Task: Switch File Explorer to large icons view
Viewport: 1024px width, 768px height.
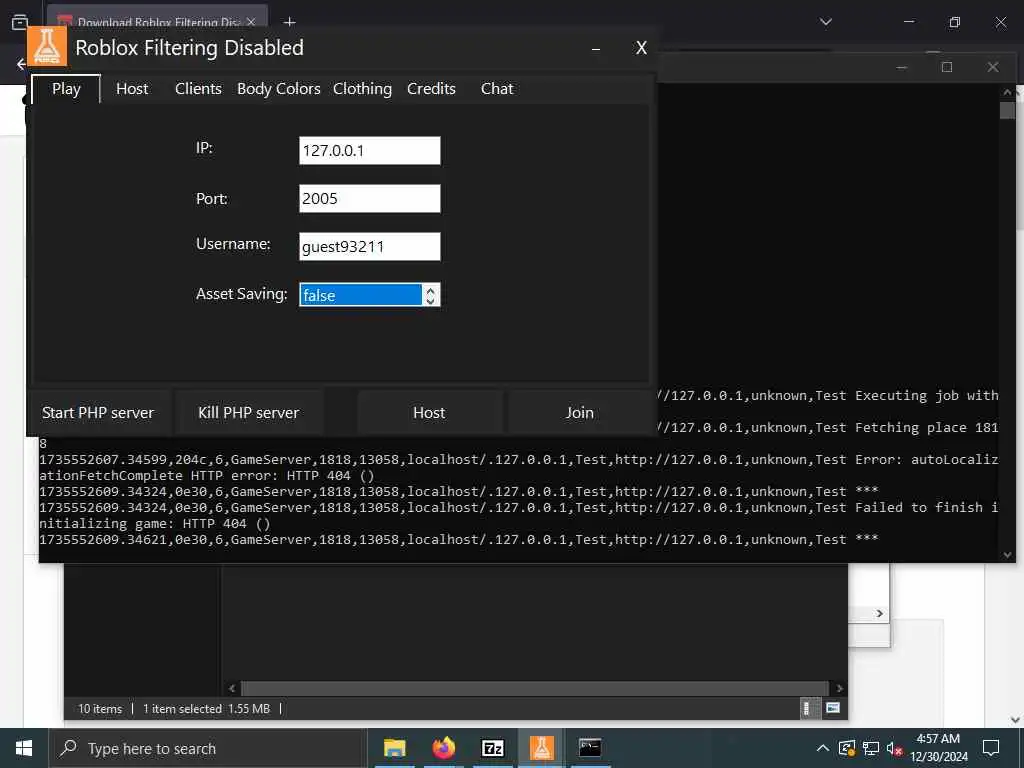Action: (x=833, y=708)
